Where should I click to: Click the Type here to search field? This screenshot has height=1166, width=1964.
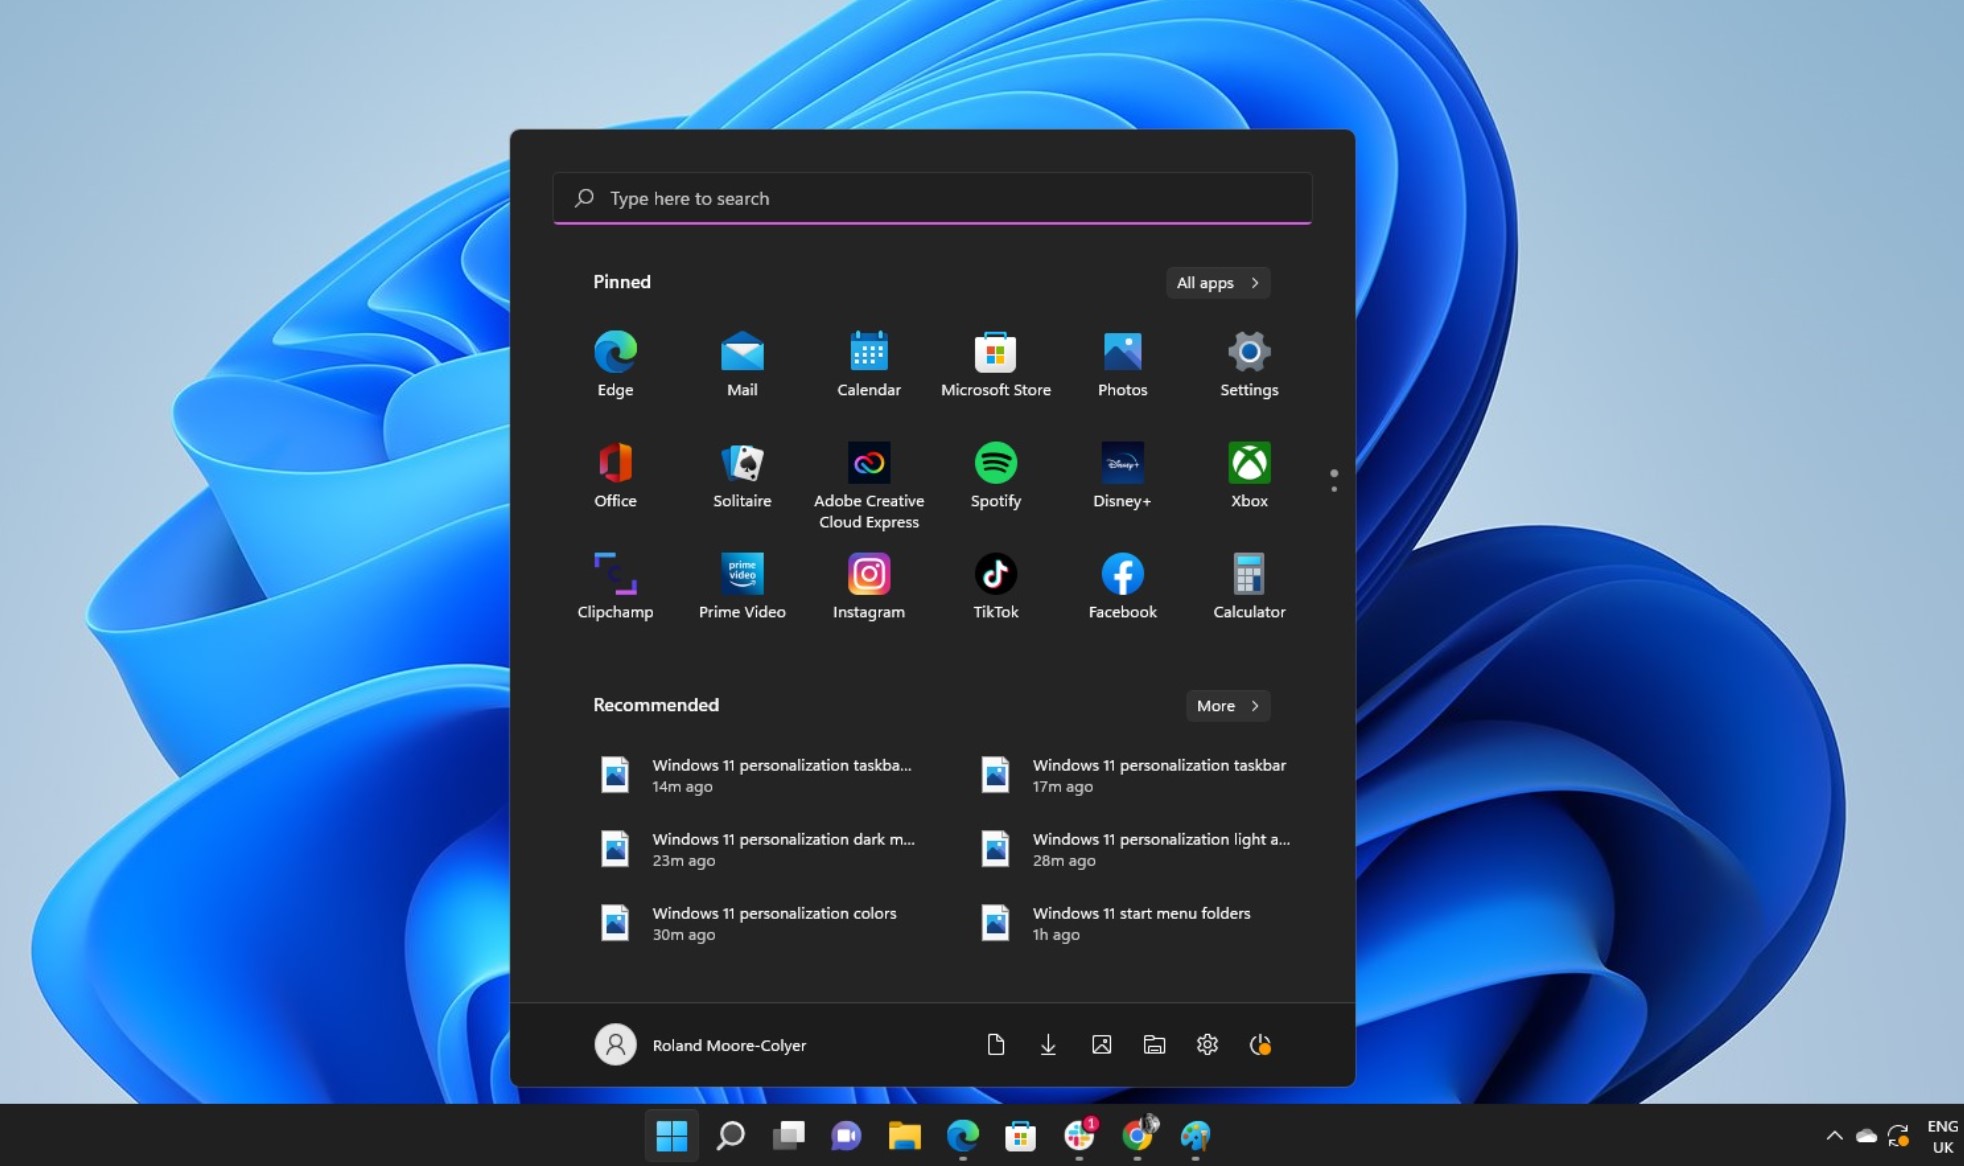tap(930, 198)
